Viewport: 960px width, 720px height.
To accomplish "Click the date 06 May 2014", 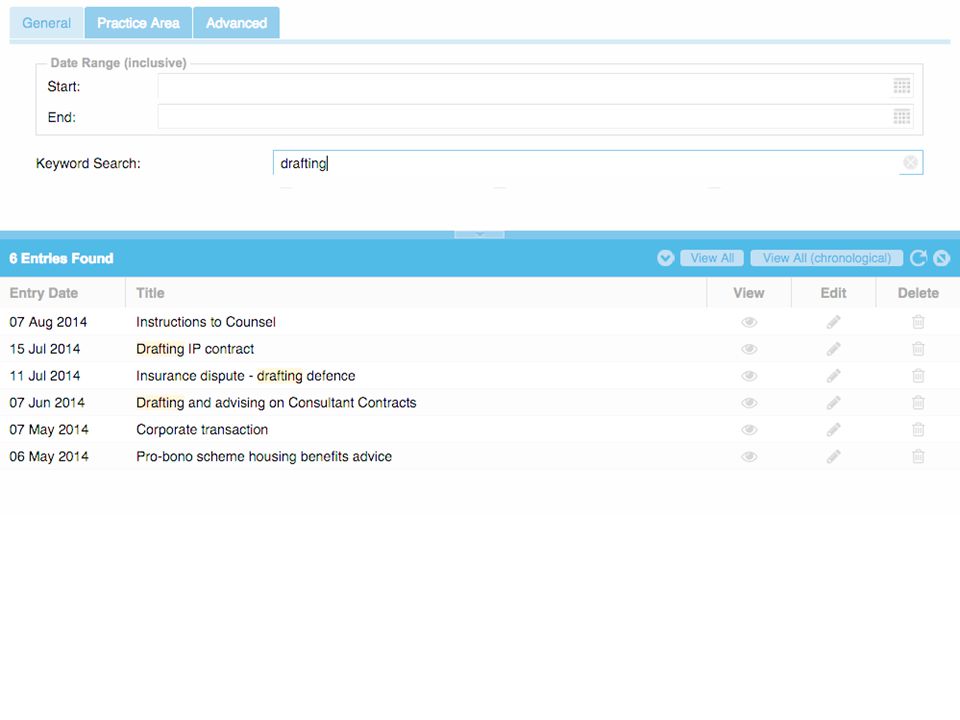I will point(49,457).
